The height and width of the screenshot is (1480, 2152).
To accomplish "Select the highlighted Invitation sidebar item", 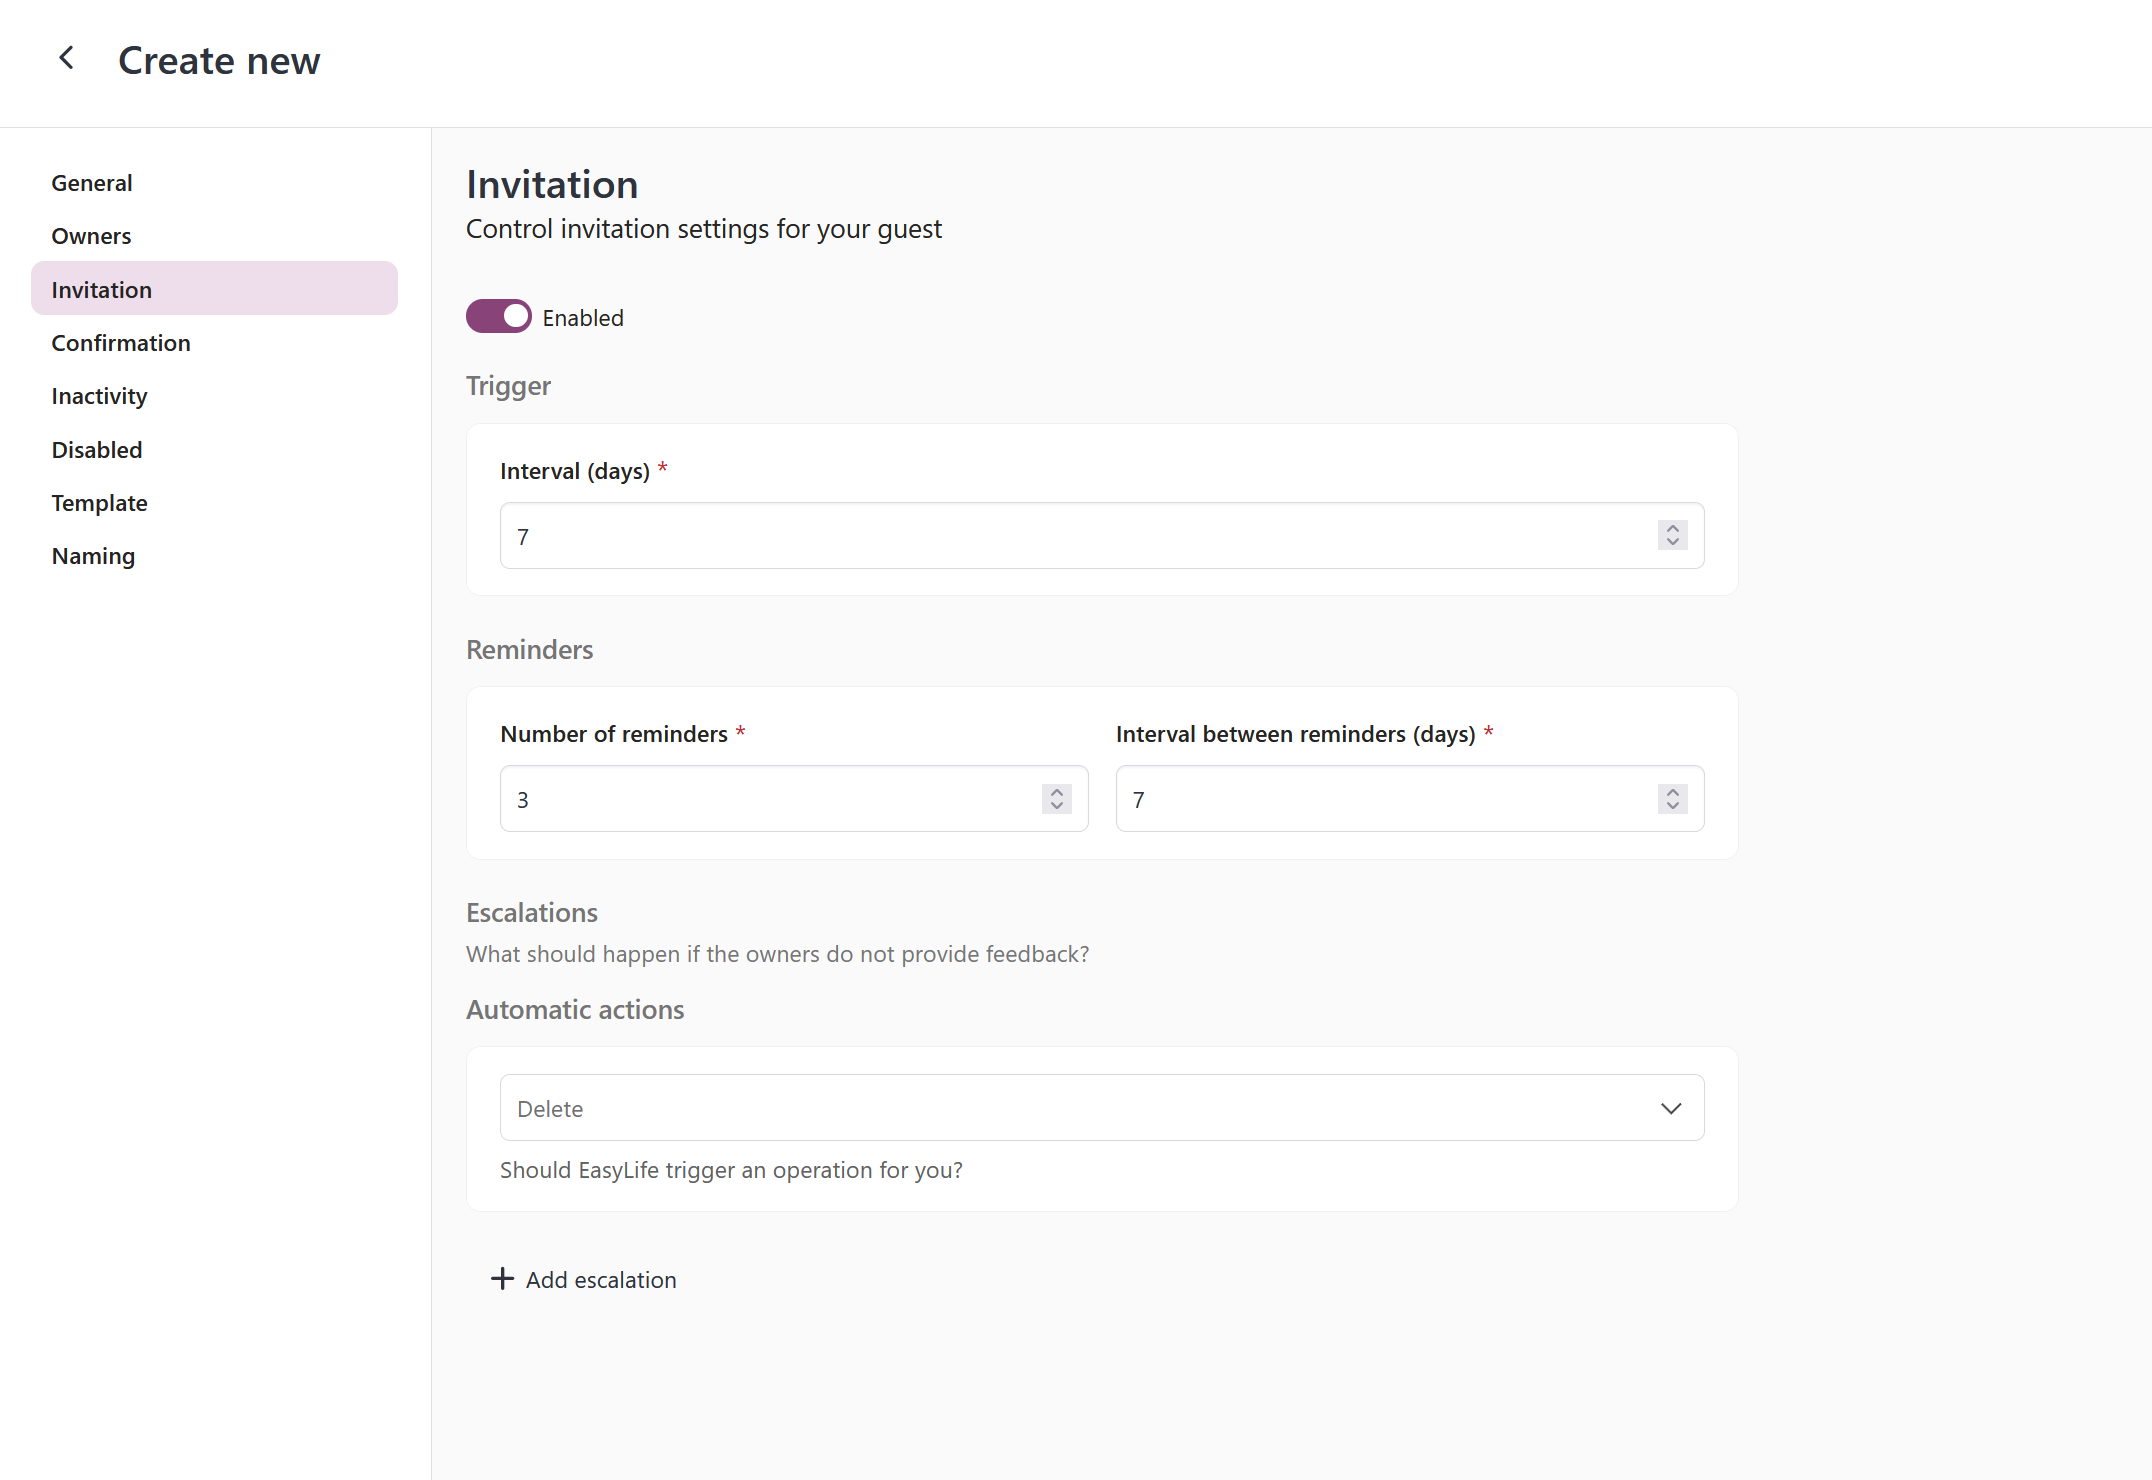I will point(101,289).
